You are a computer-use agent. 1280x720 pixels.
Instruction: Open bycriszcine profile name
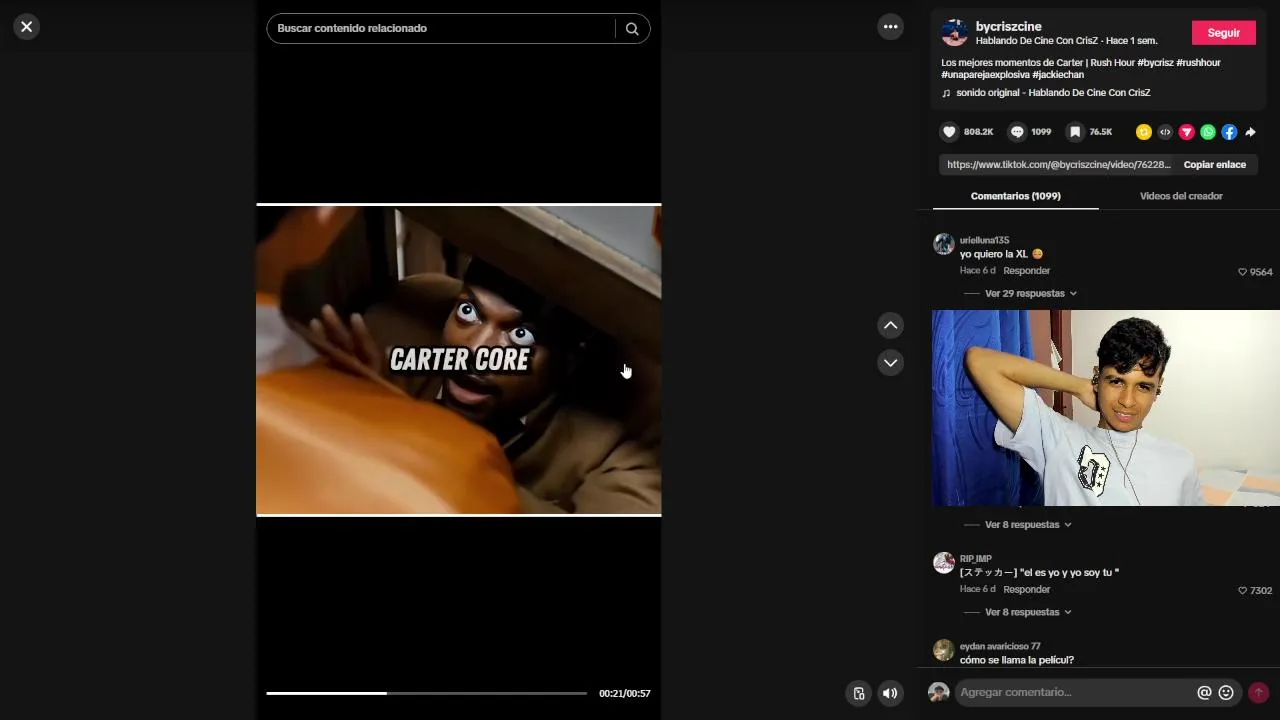tap(1009, 26)
